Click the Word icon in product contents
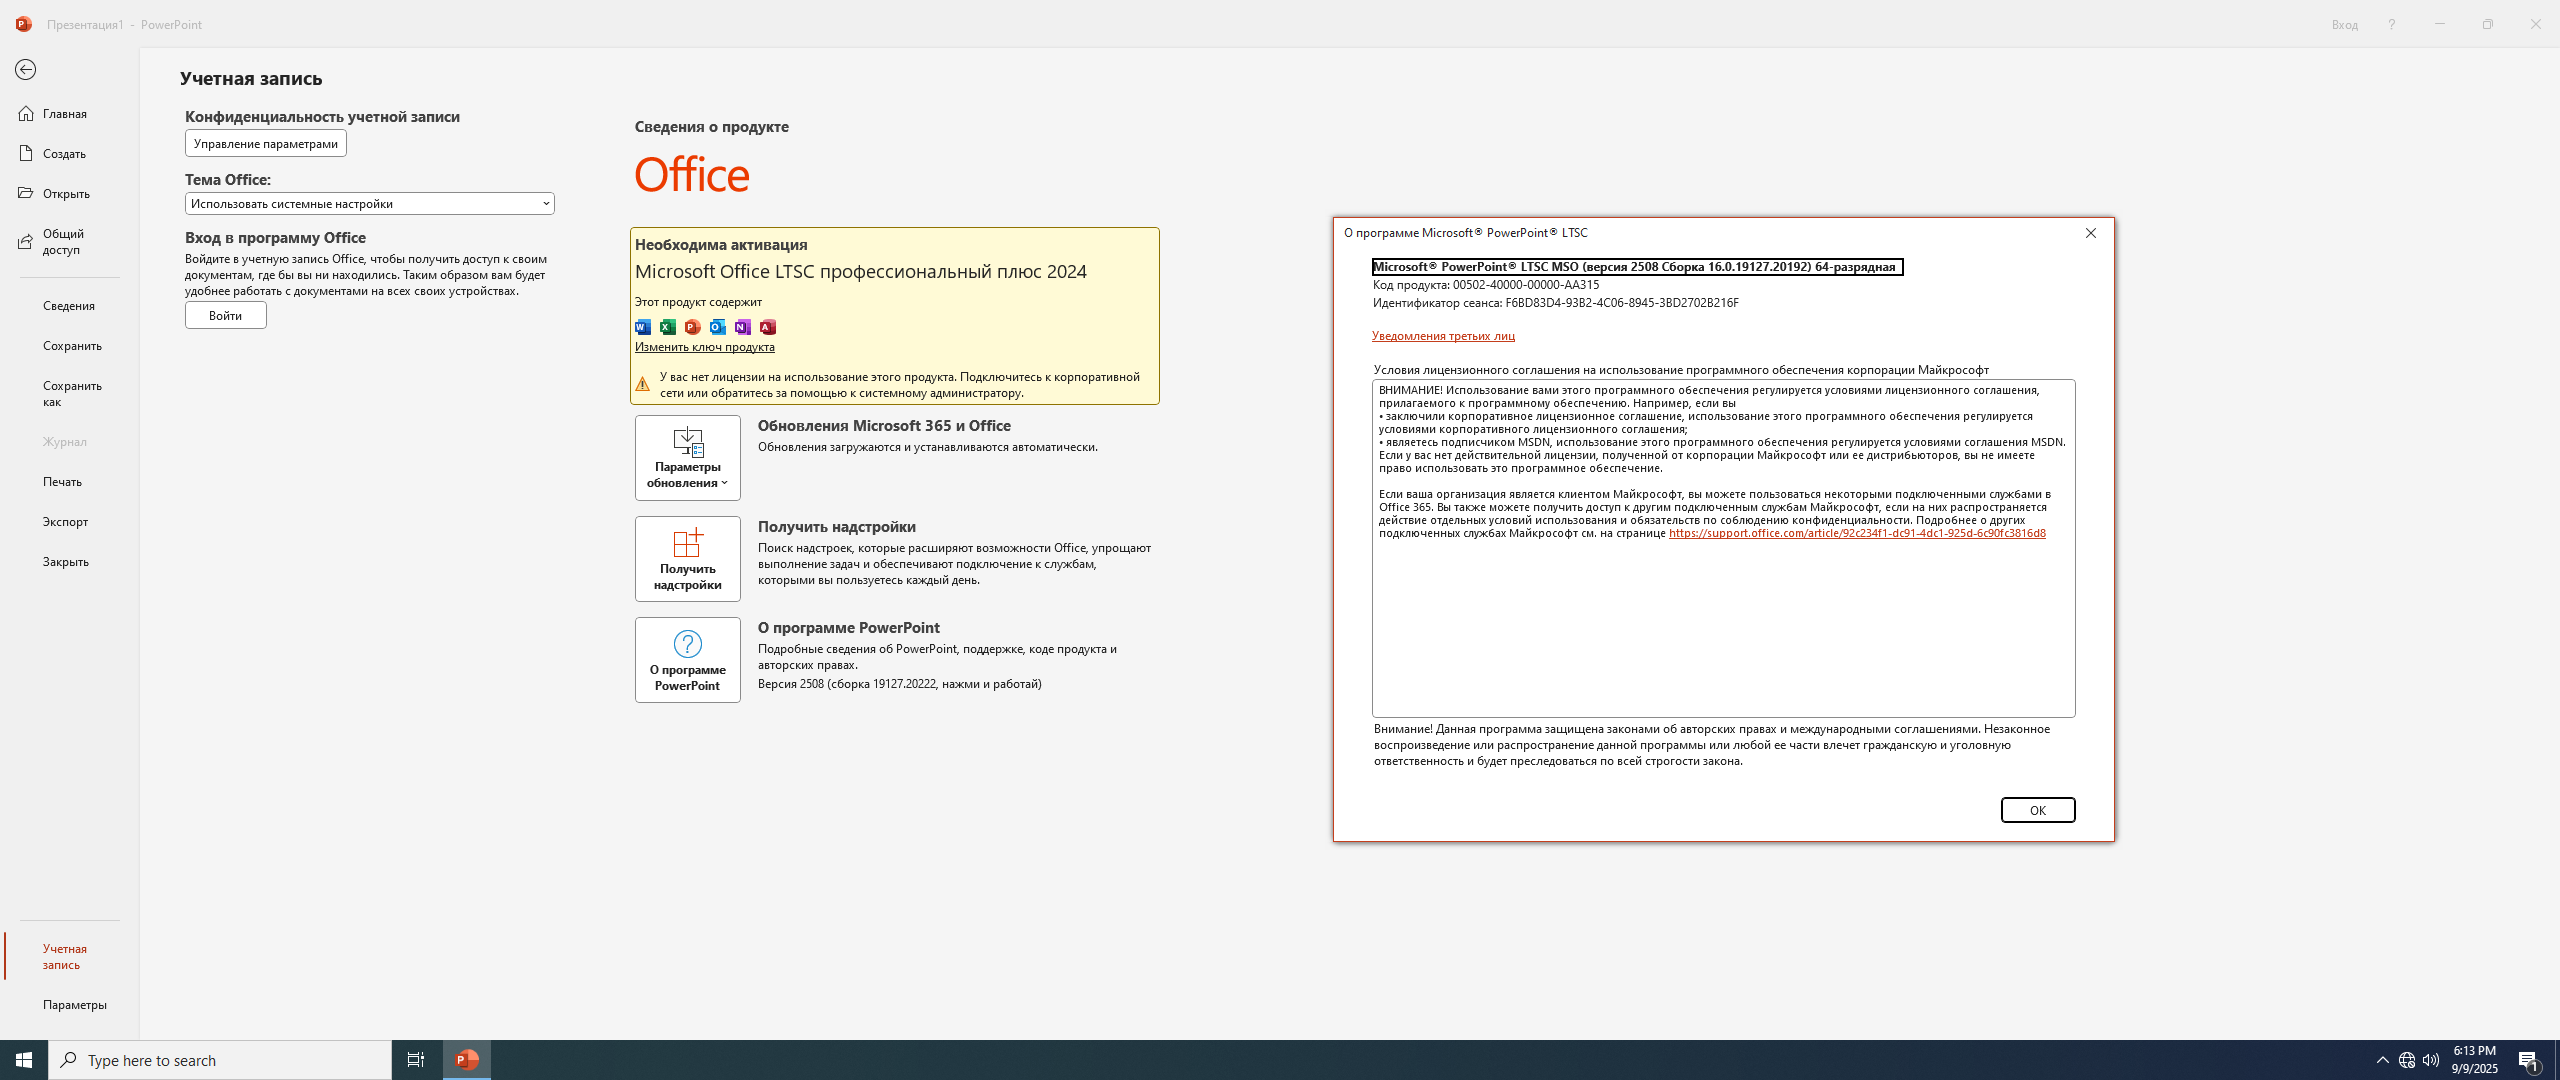The width and height of the screenshot is (2560, 1080). pyautogui.click(x=643, y=327)
